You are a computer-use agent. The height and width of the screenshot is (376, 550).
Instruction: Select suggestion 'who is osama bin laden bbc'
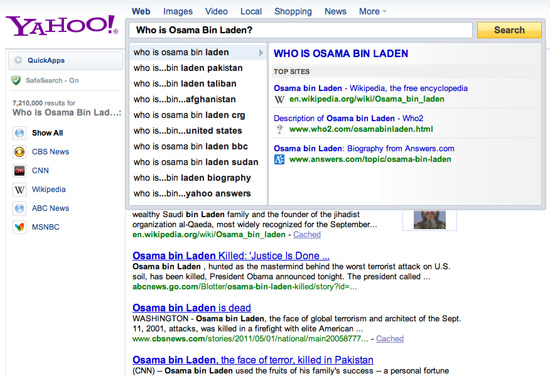tap(198, 147)
